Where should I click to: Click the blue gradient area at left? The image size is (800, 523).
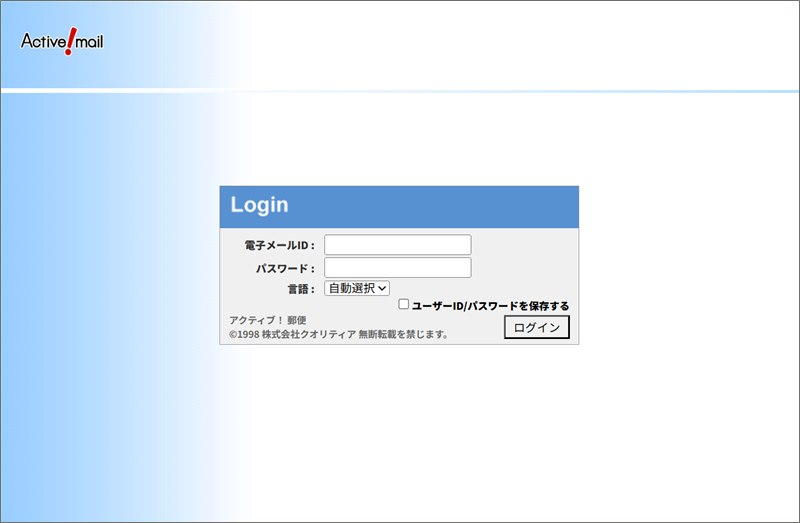click(x=60, y=300)
